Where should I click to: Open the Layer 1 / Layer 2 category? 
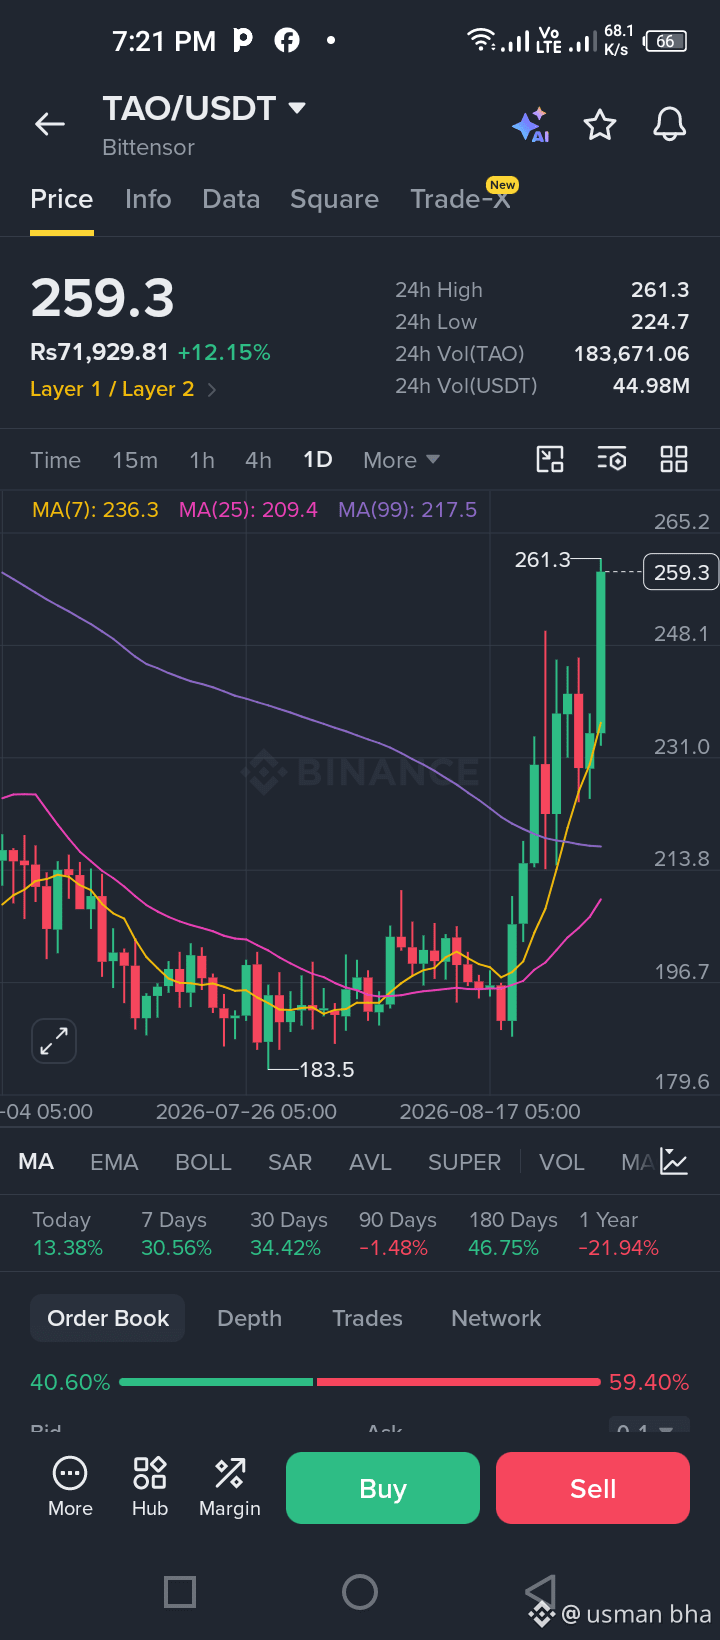[x=123, y=389]
